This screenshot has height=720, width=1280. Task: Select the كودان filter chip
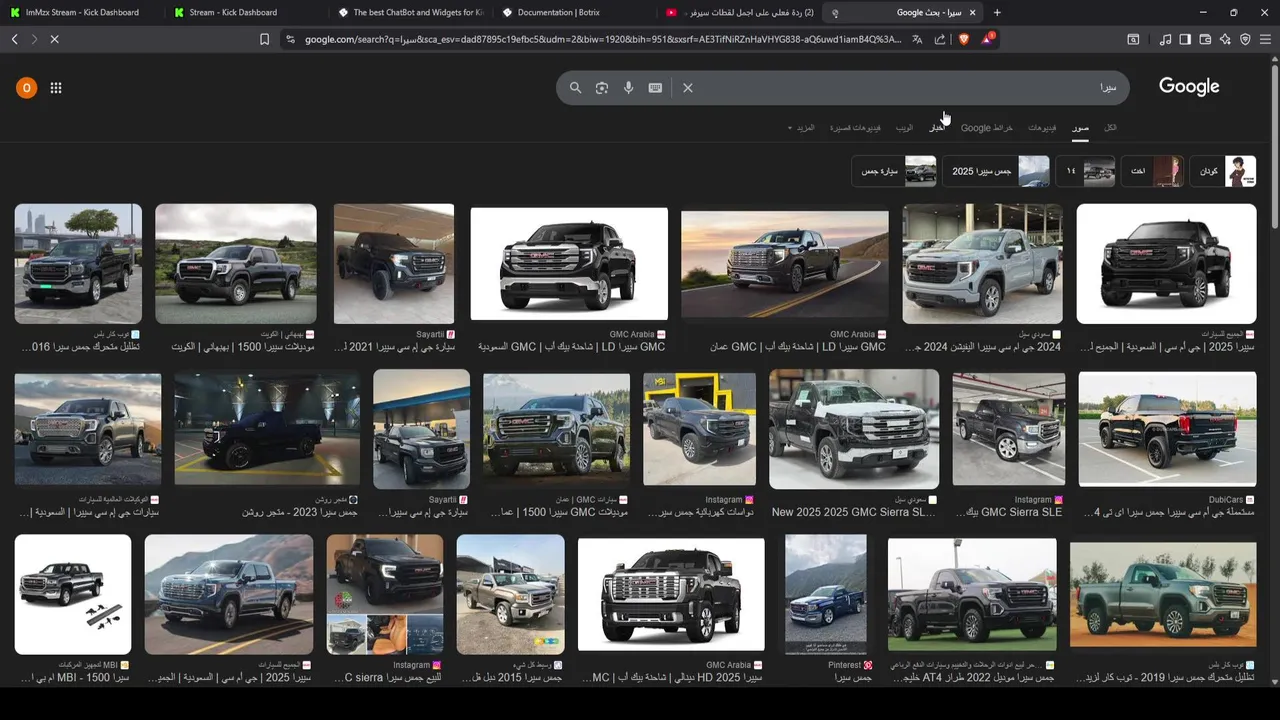[x=1224, y=171]
